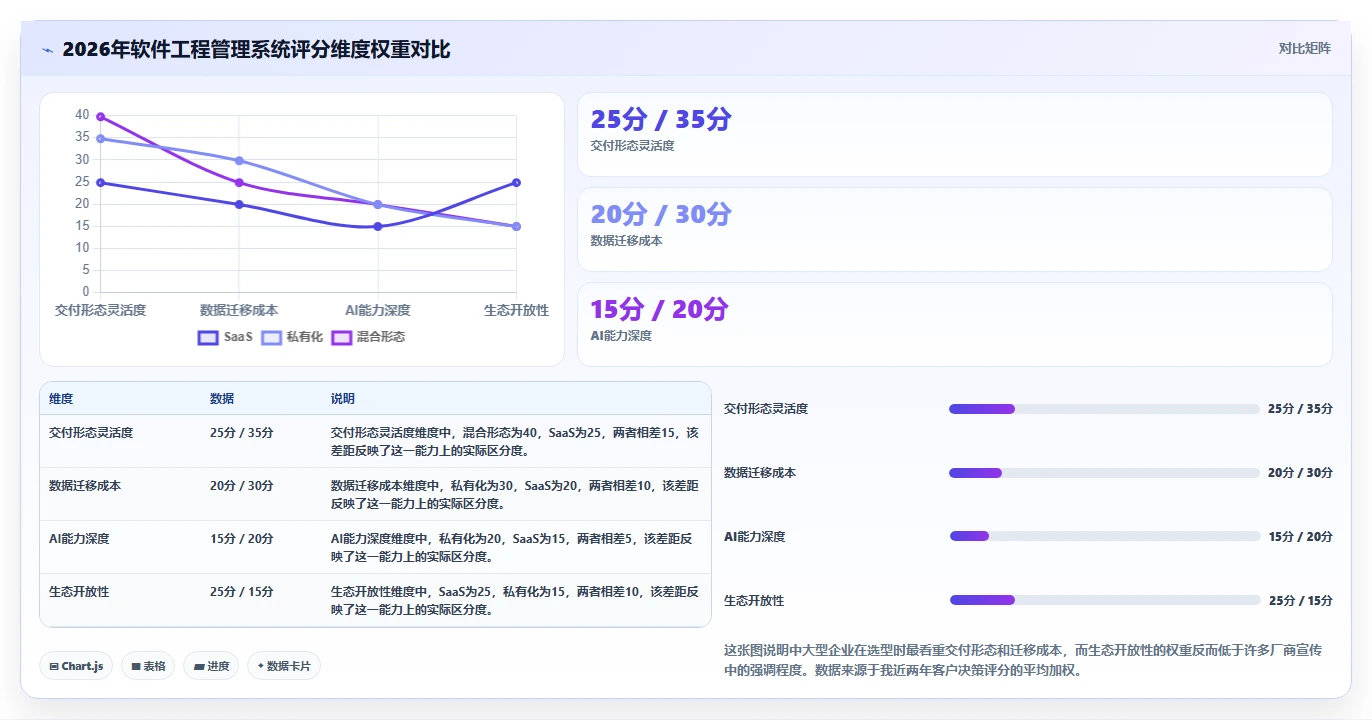This screenshot has height=720, width=1372.
Task: Click the 说明 table column header
Action: coord(343,398)
